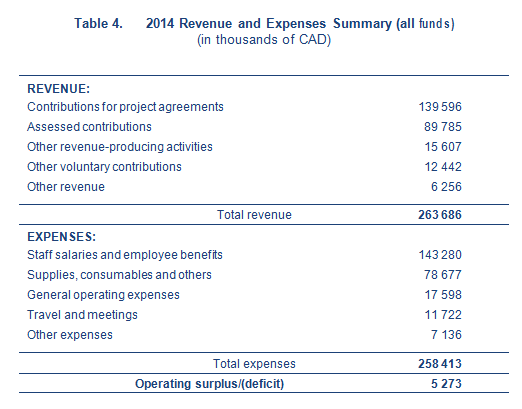
Task: Select Other voluntary contributions text
Action: 104,167
